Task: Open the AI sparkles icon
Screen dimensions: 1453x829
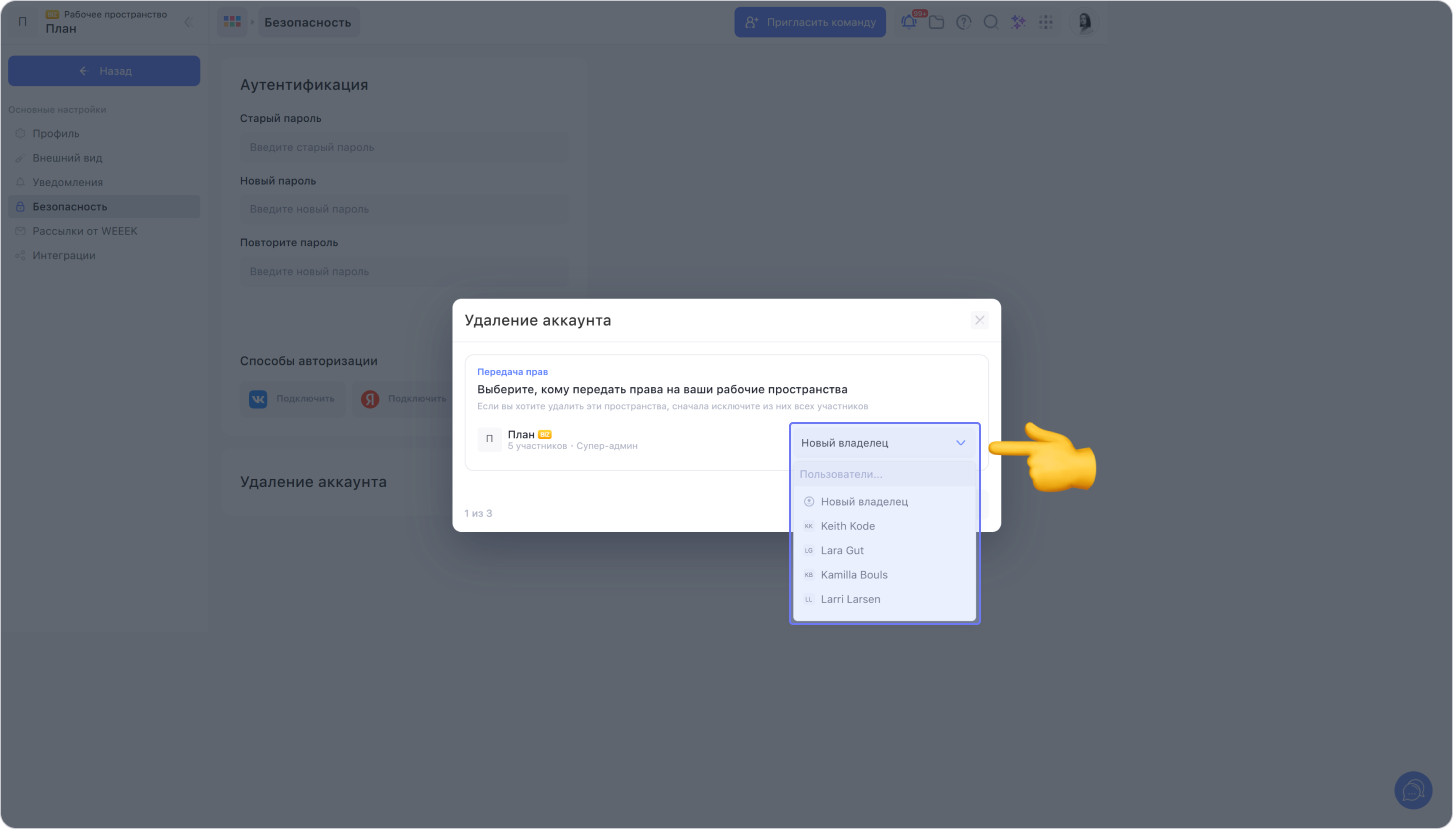Action: [x=1018, y=22]
